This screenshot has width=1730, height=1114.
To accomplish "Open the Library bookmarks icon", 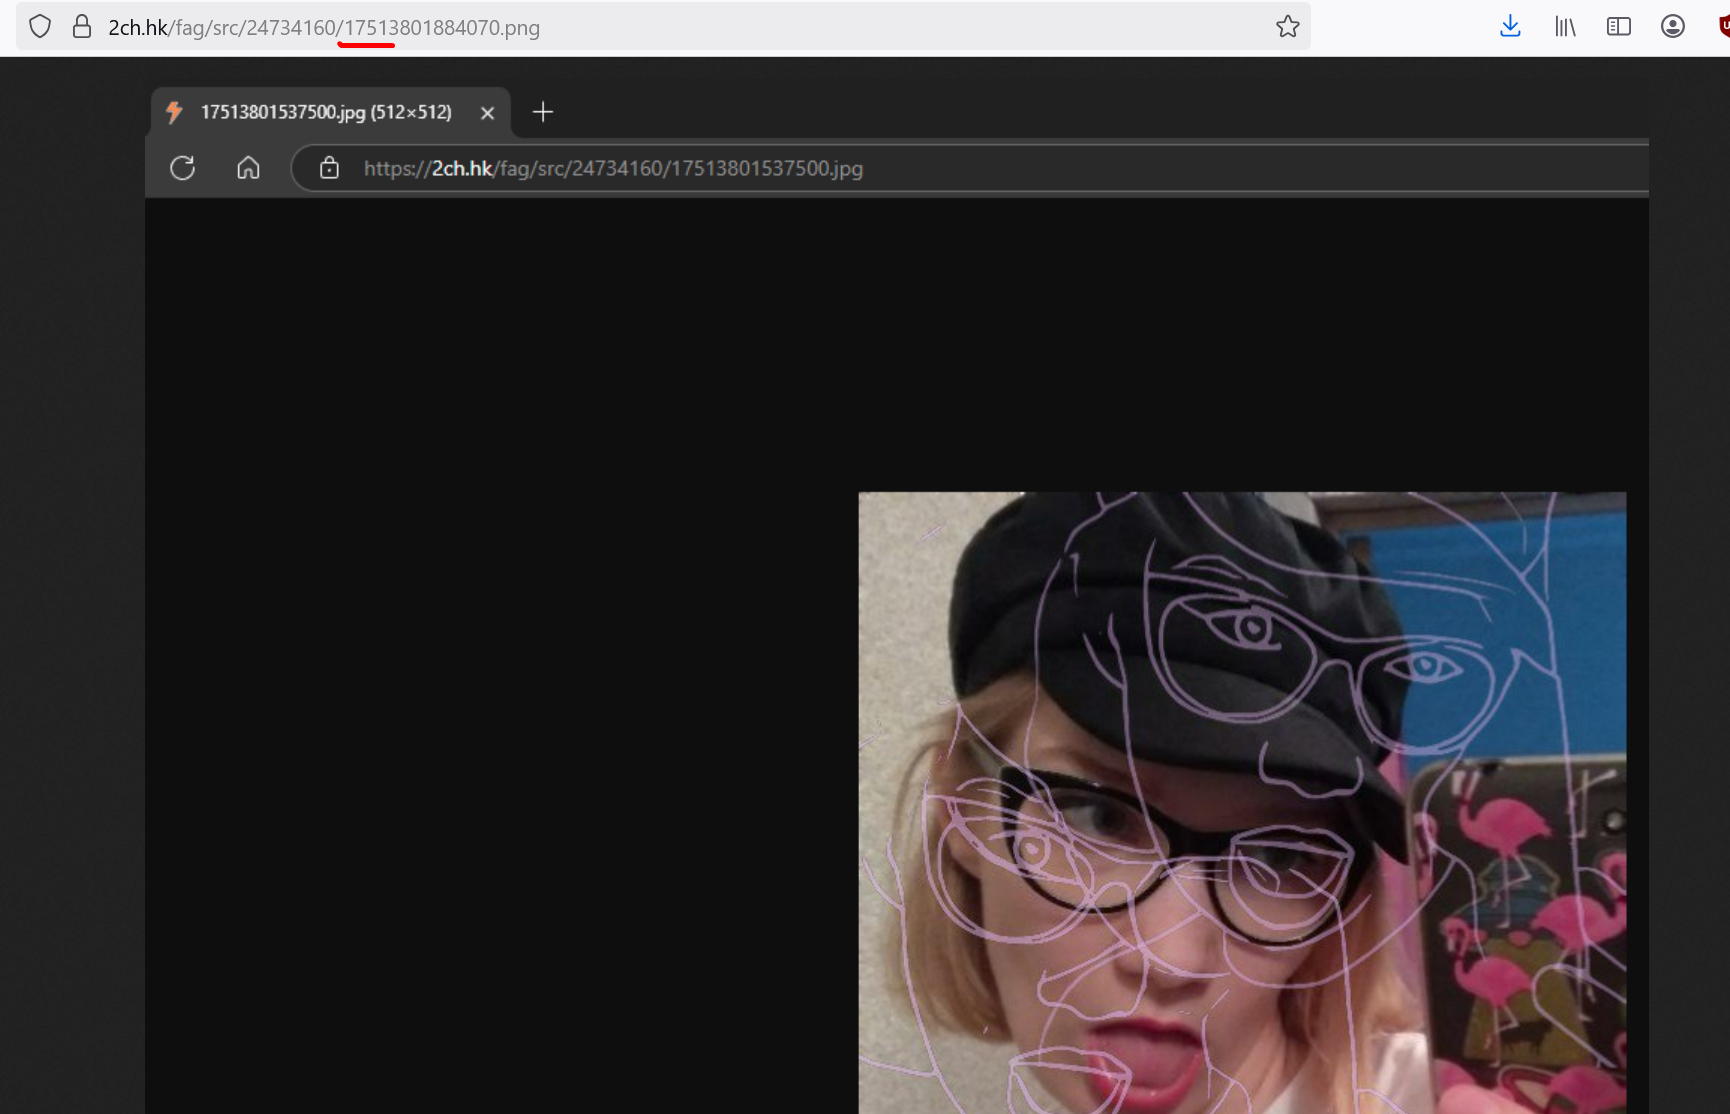I will pos(1565,27).
